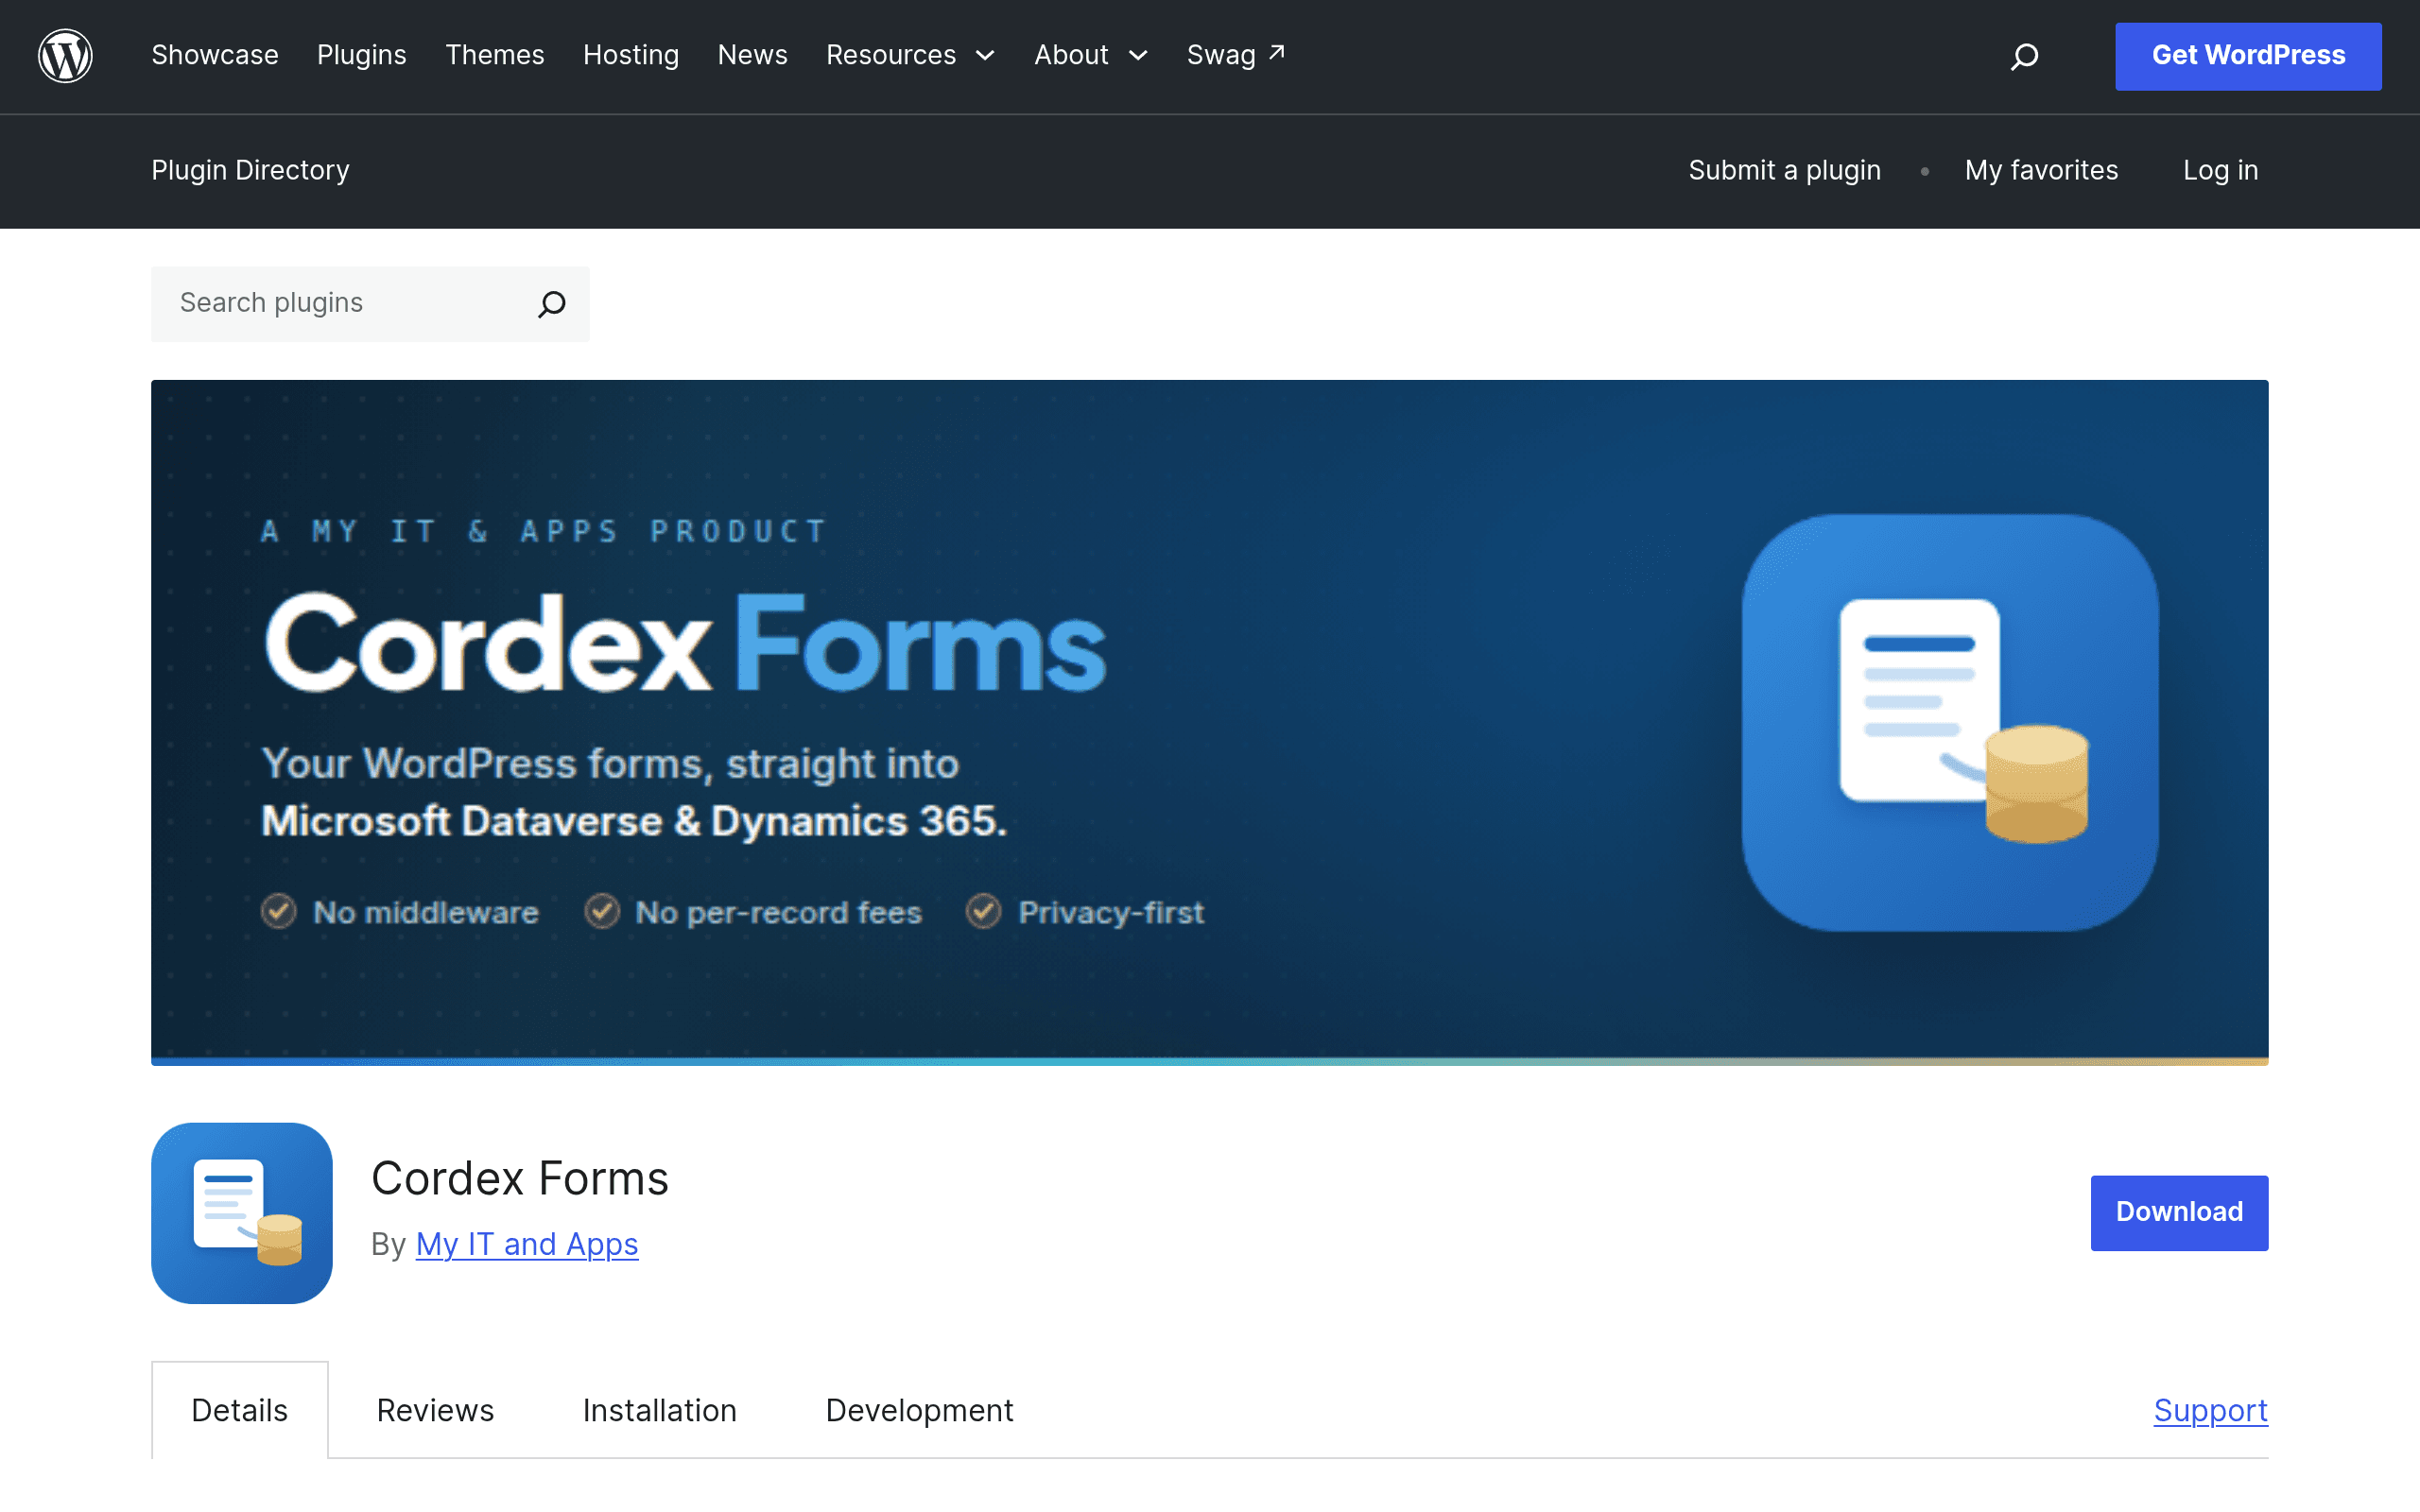Click the Cordex Forms banner image

coord(1209,722)
